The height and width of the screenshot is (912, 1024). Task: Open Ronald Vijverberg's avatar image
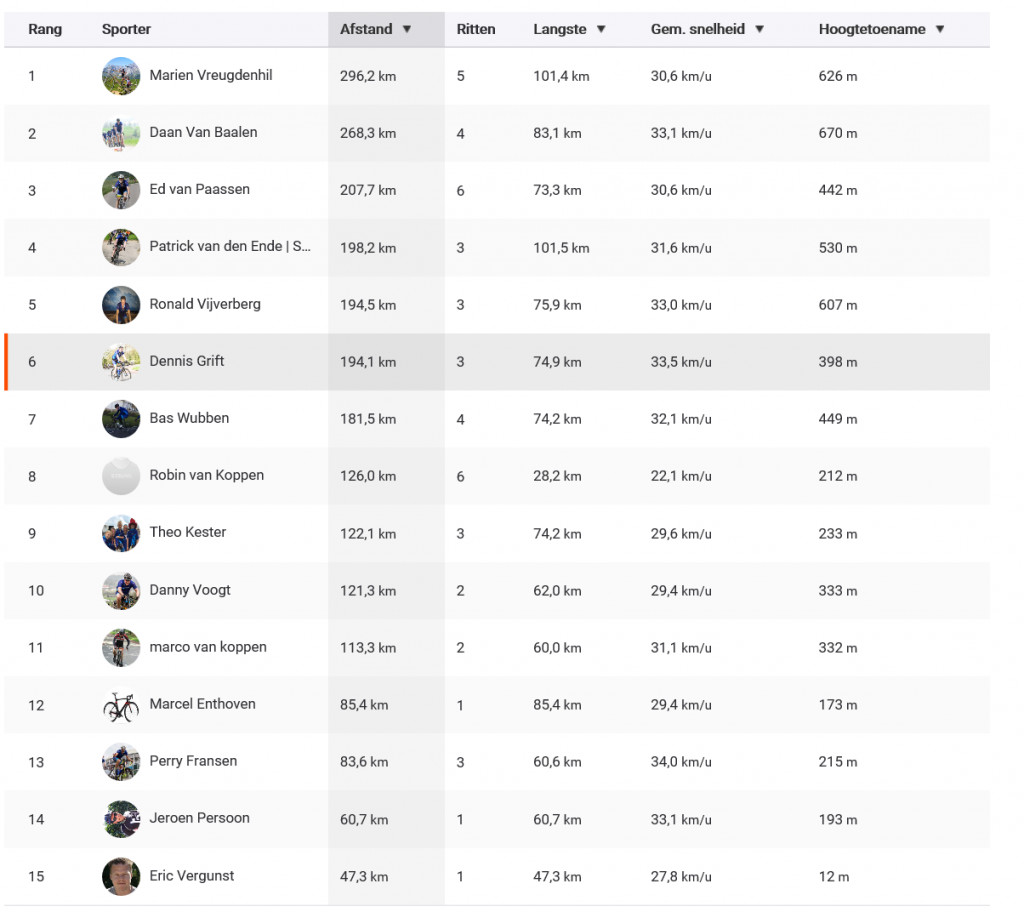[x=121, y=304]
